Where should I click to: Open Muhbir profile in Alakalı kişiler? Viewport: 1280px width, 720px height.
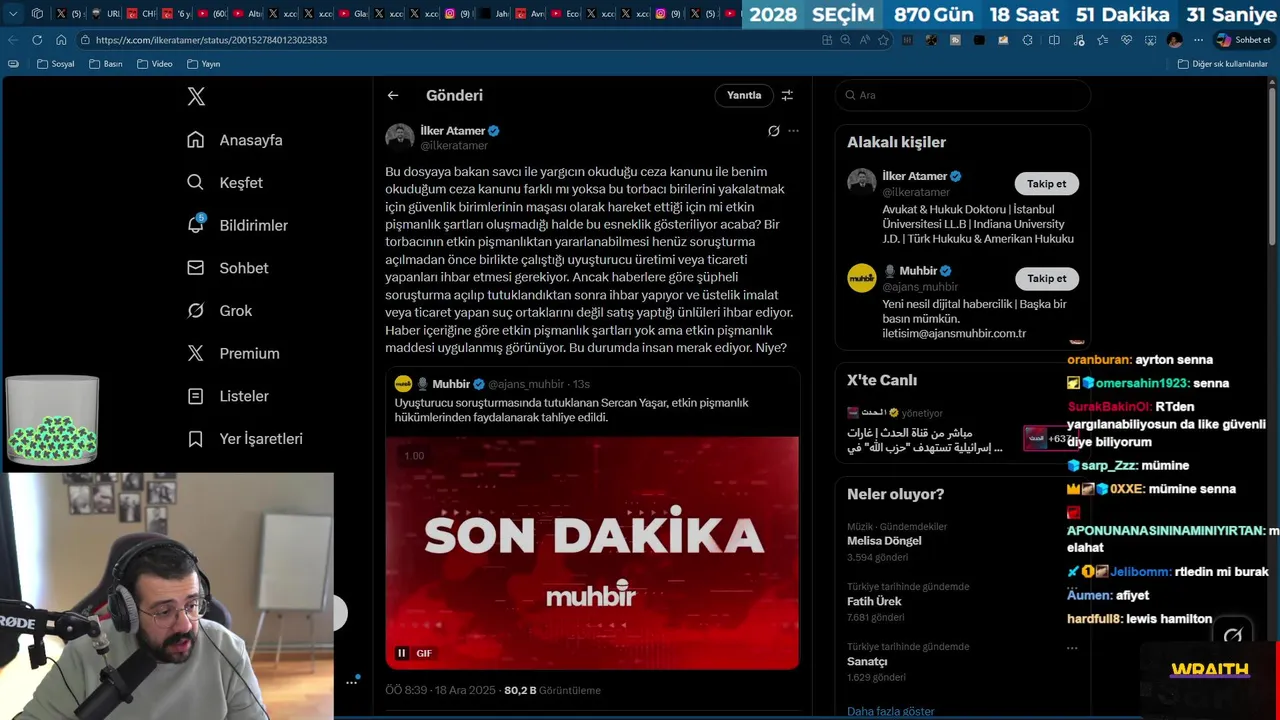(x=917, y=271)
